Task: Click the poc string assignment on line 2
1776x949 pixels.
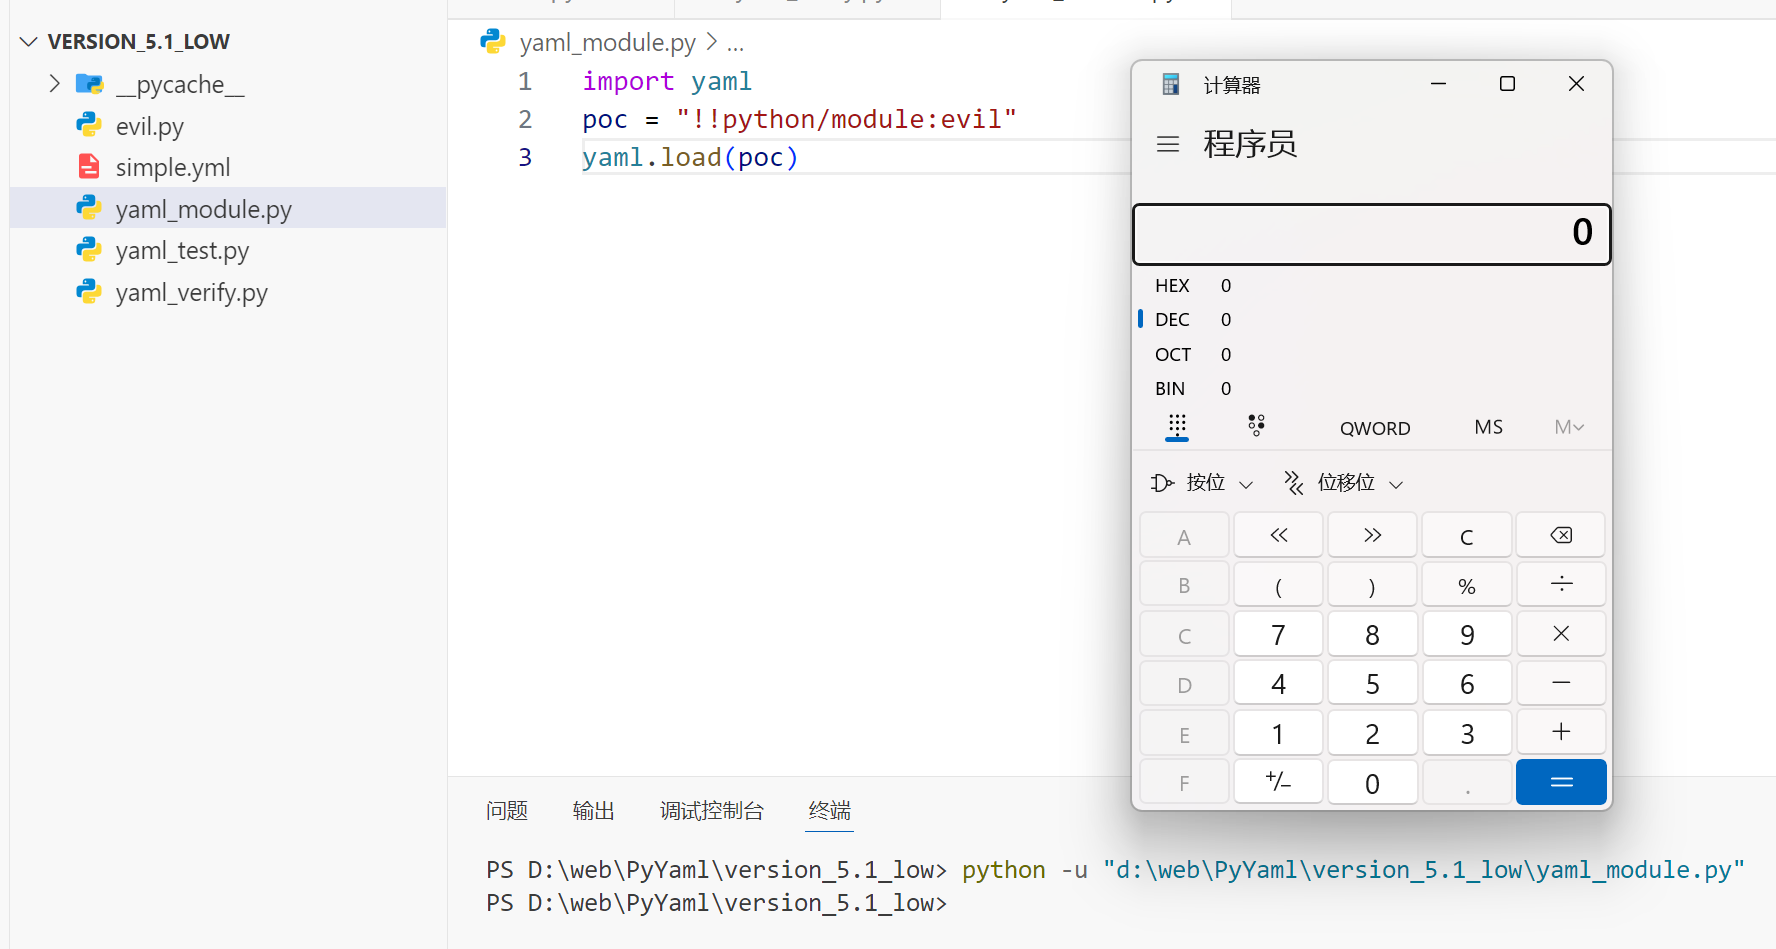Action: coord(799,119)
